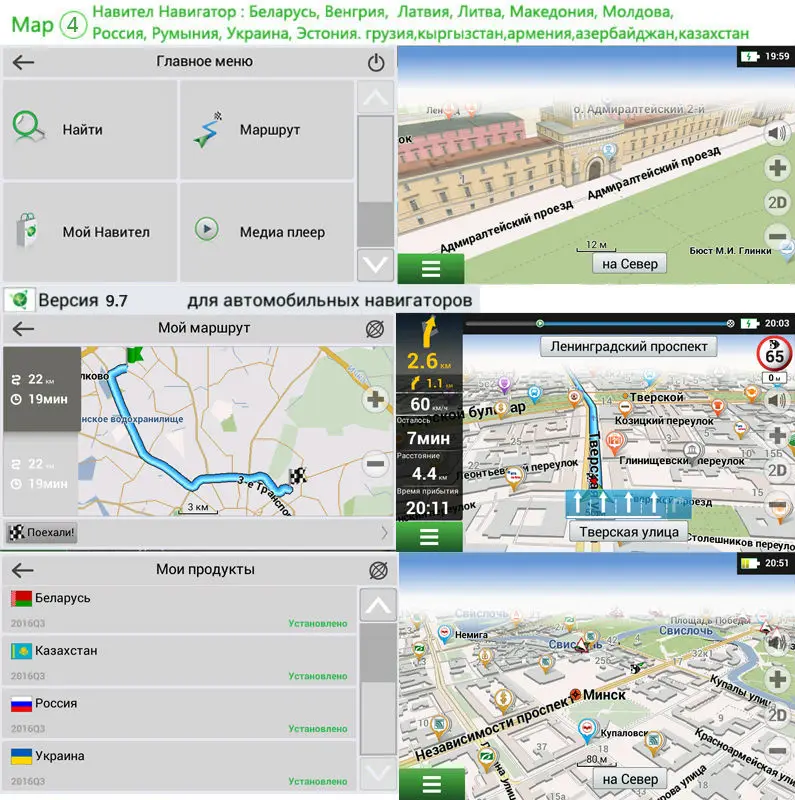Image resolution: width=795 pixels, height=800 pixels.
Task: Click the Минск city marker label
Action: point(604,695)
